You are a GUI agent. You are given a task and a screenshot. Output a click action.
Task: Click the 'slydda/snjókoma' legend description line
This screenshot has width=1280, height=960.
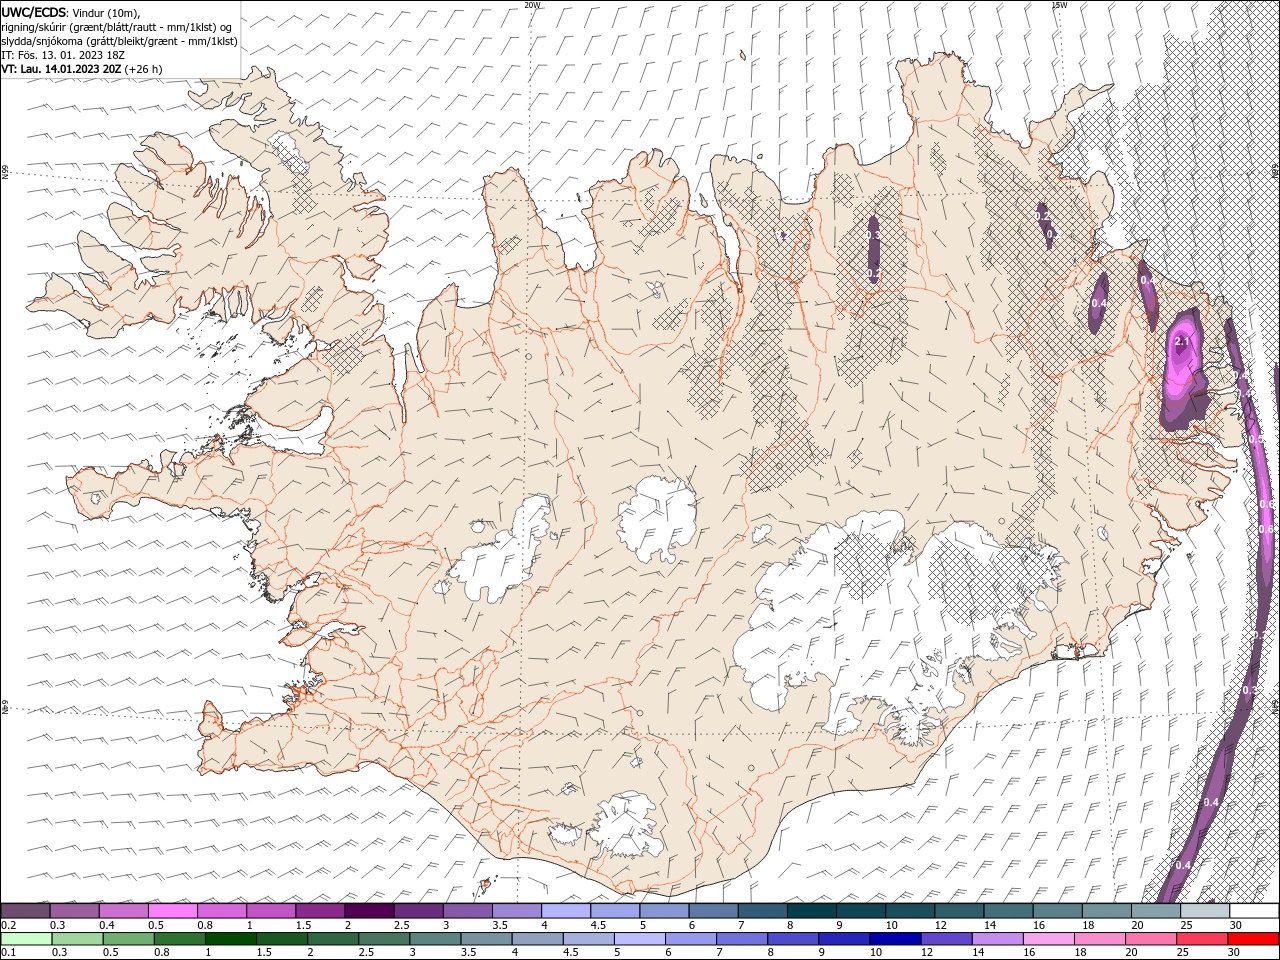[x=120, y=41]
